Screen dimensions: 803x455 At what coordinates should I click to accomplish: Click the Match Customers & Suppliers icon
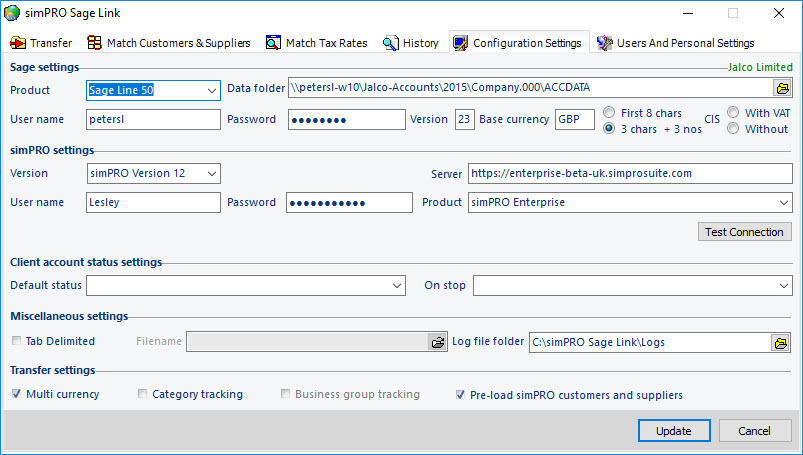[x=95, y=43]
